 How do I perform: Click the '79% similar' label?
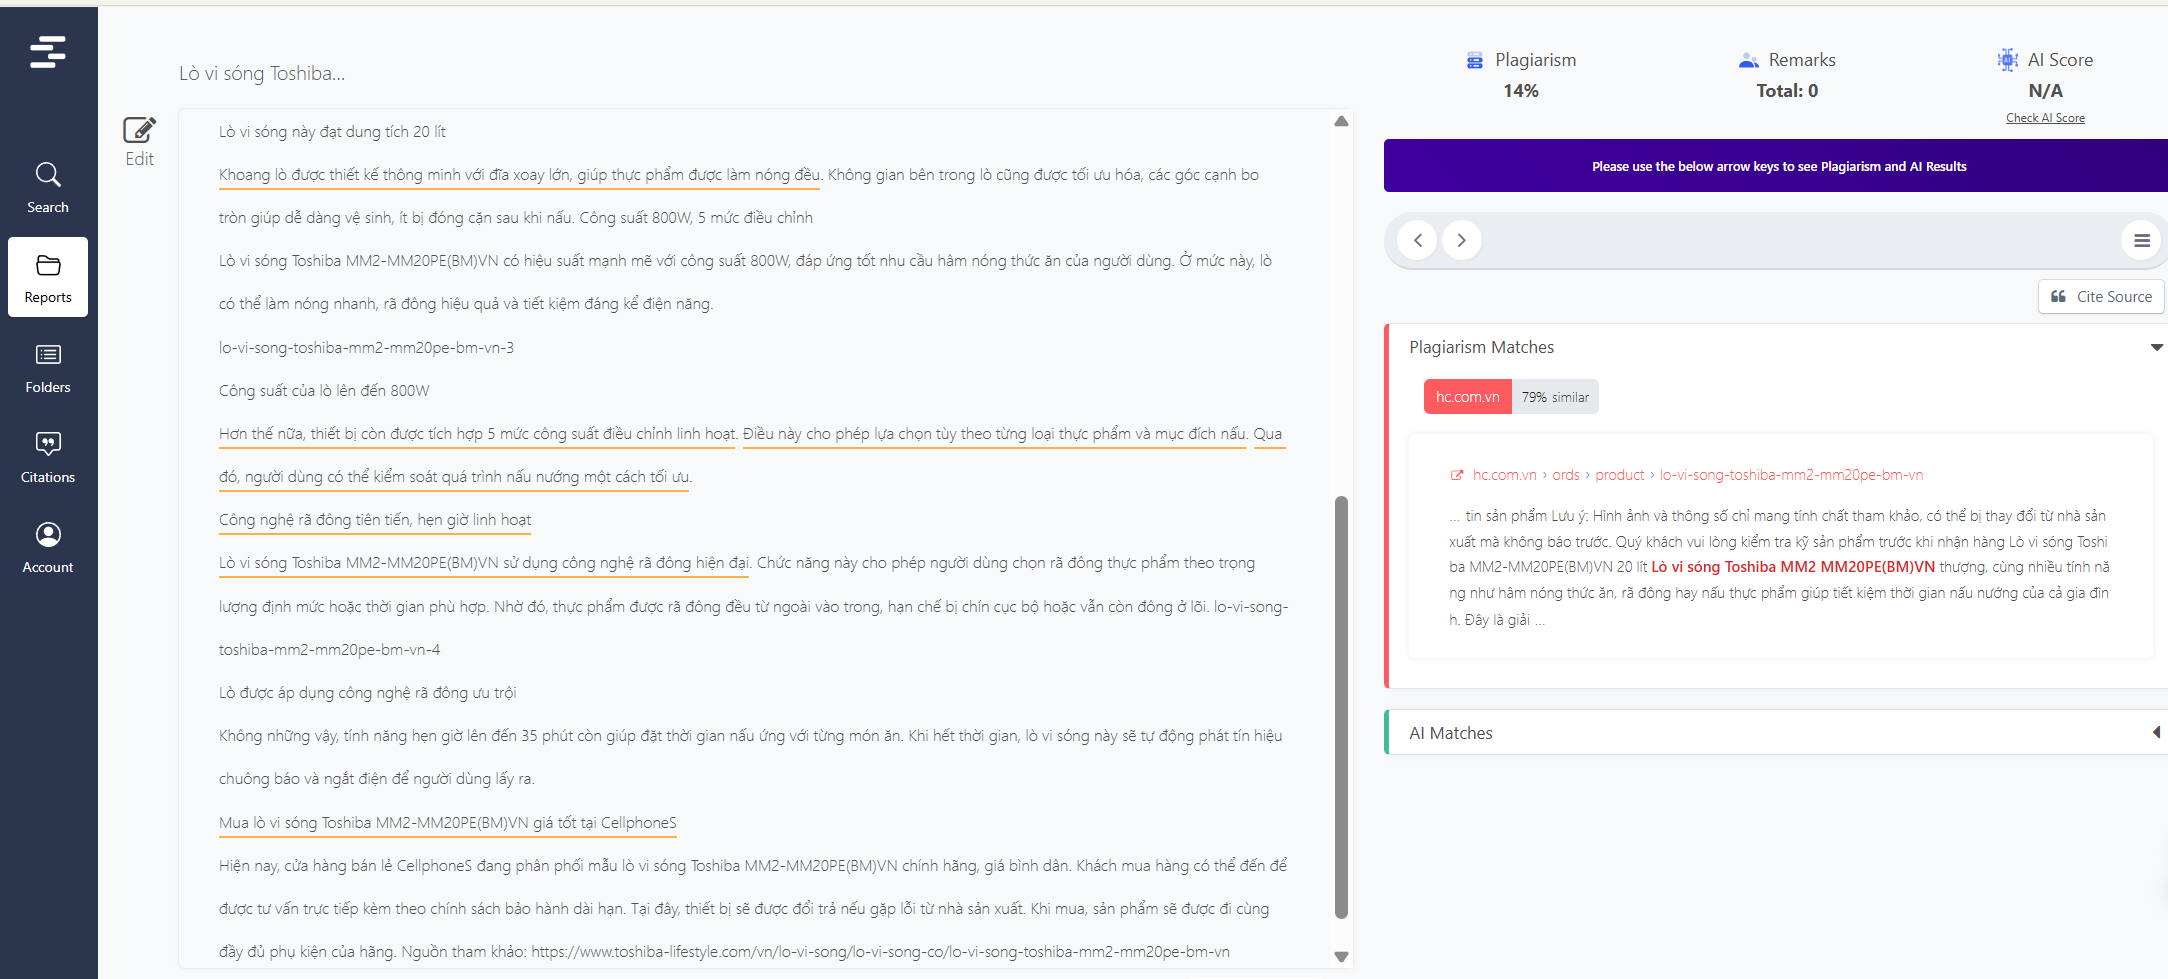click(x=1555, y=397)
